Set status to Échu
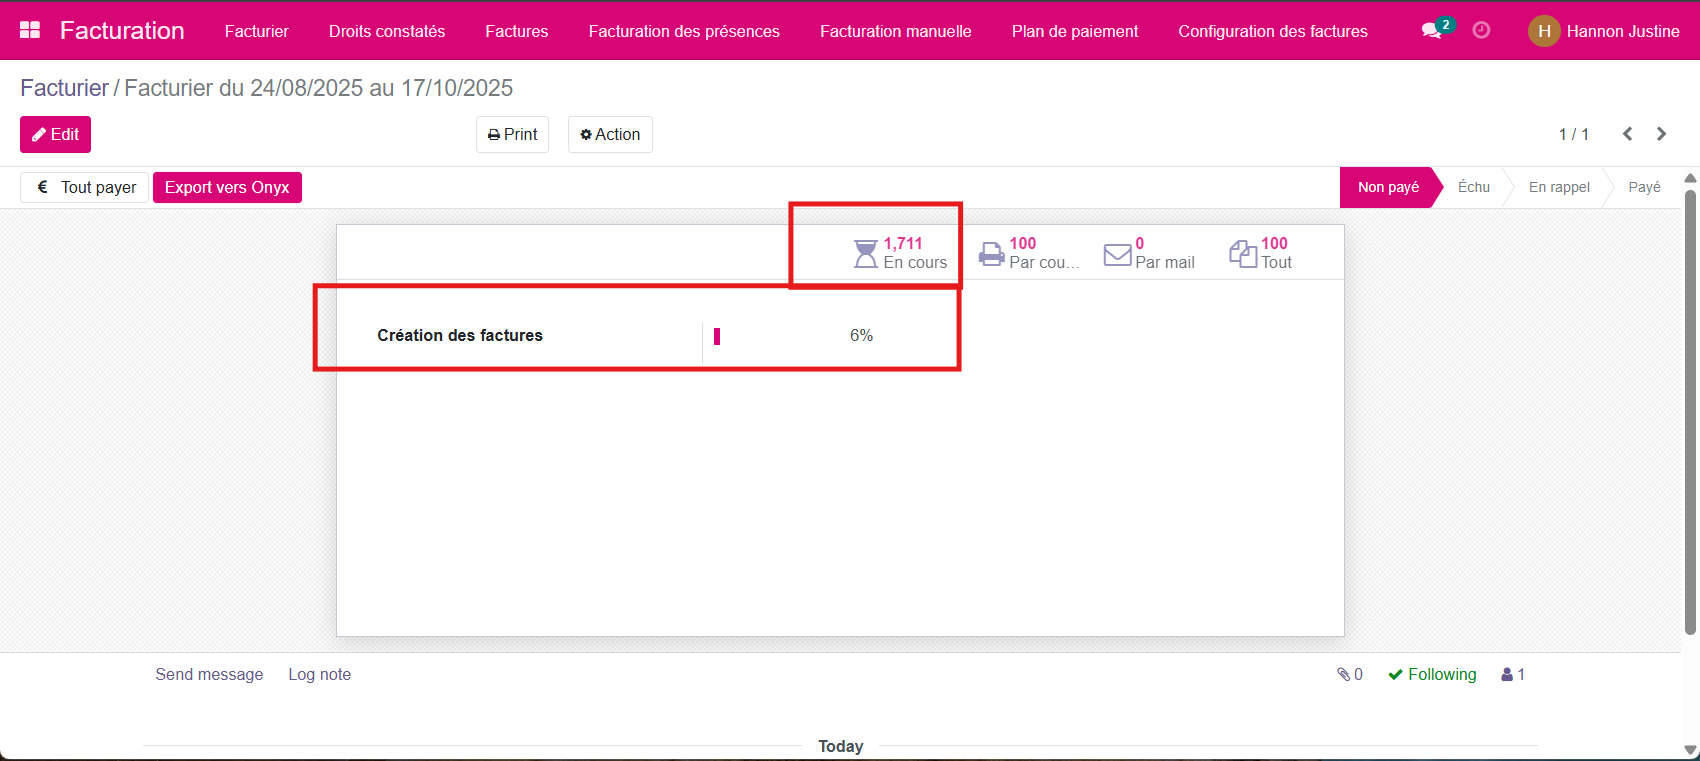 [1473, 187]
